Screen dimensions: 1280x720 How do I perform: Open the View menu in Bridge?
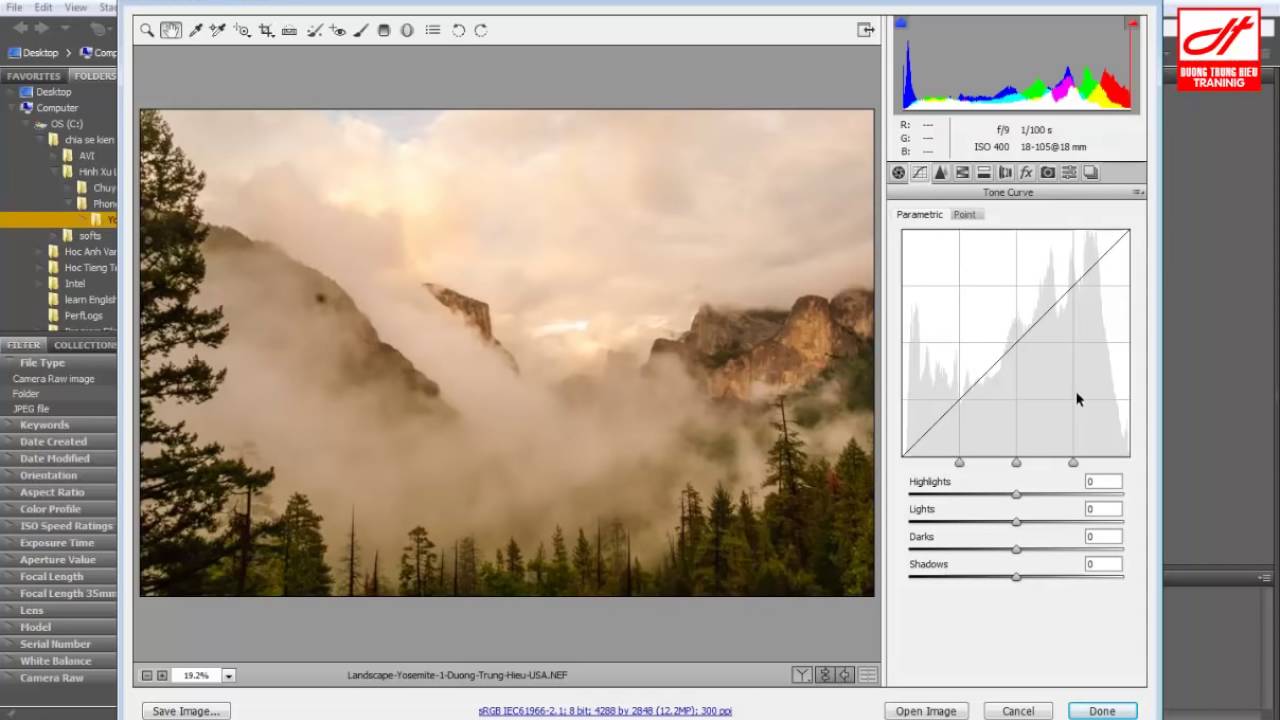75,7
